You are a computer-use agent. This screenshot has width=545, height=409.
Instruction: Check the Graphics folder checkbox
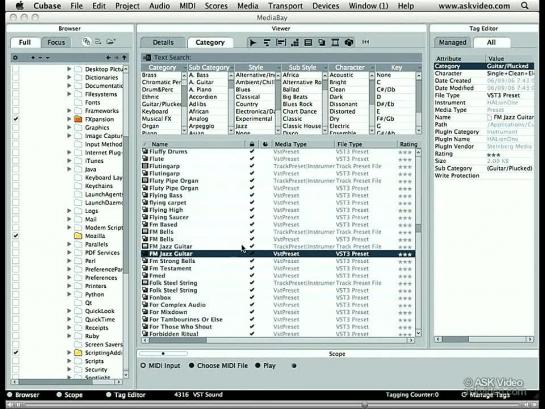coord(16,127)
